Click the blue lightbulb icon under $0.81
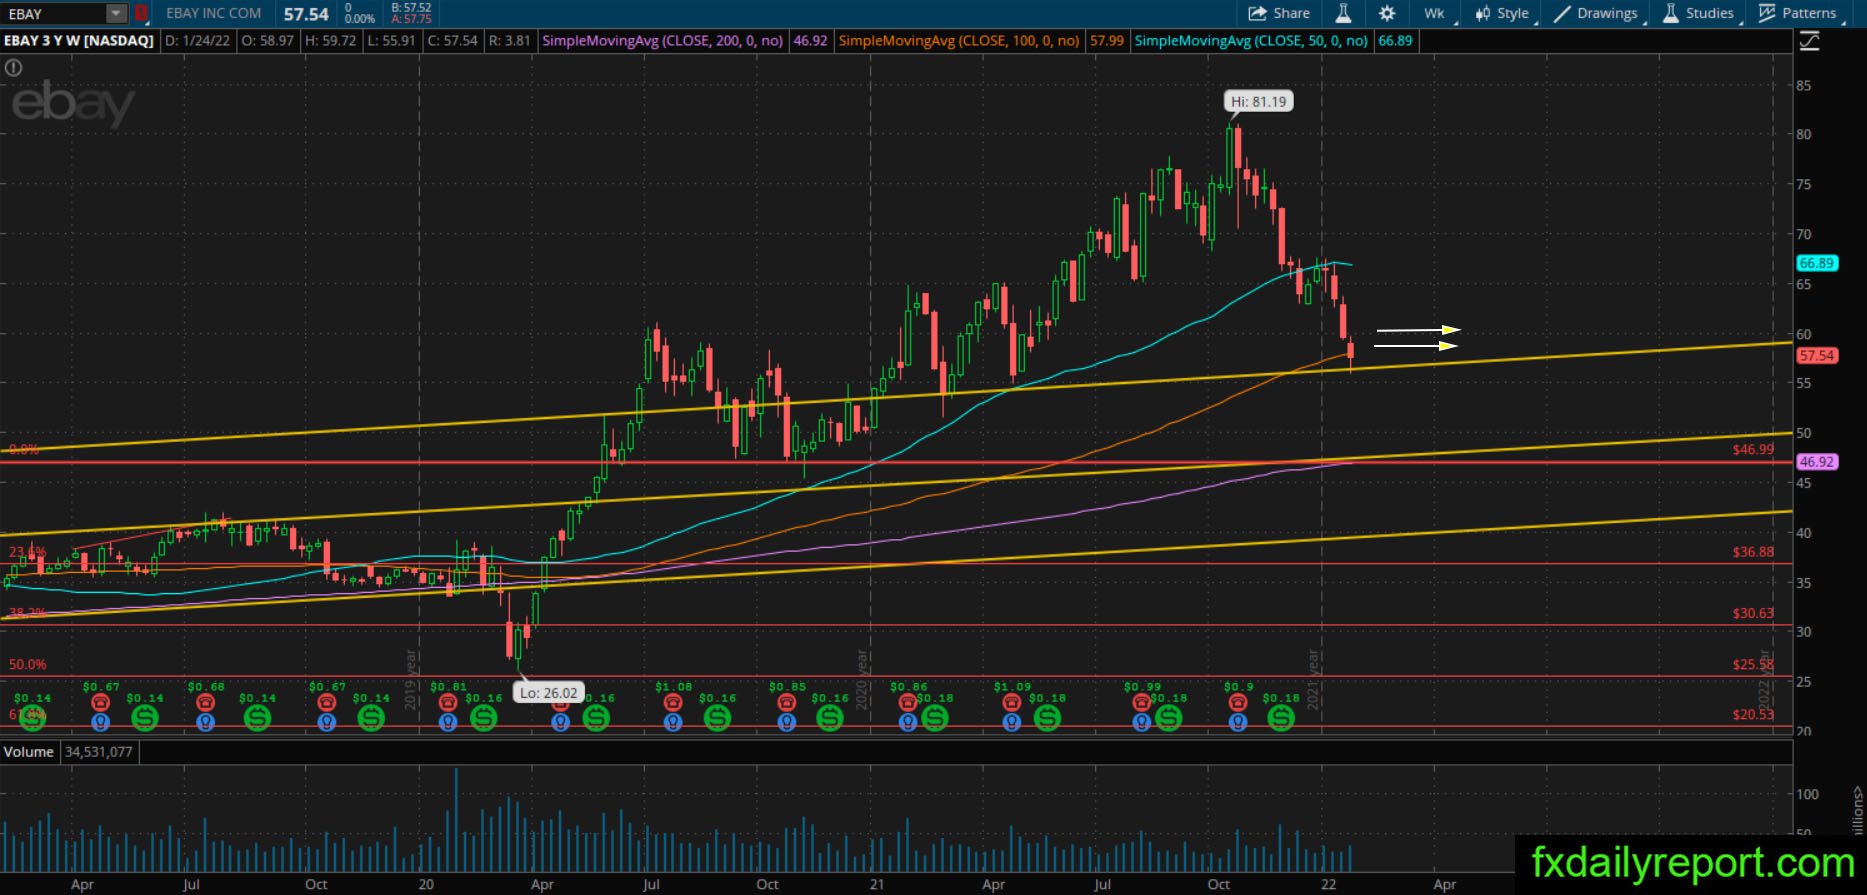The width and height of the screenshot is (1867, 895). (x=448, y=720)
